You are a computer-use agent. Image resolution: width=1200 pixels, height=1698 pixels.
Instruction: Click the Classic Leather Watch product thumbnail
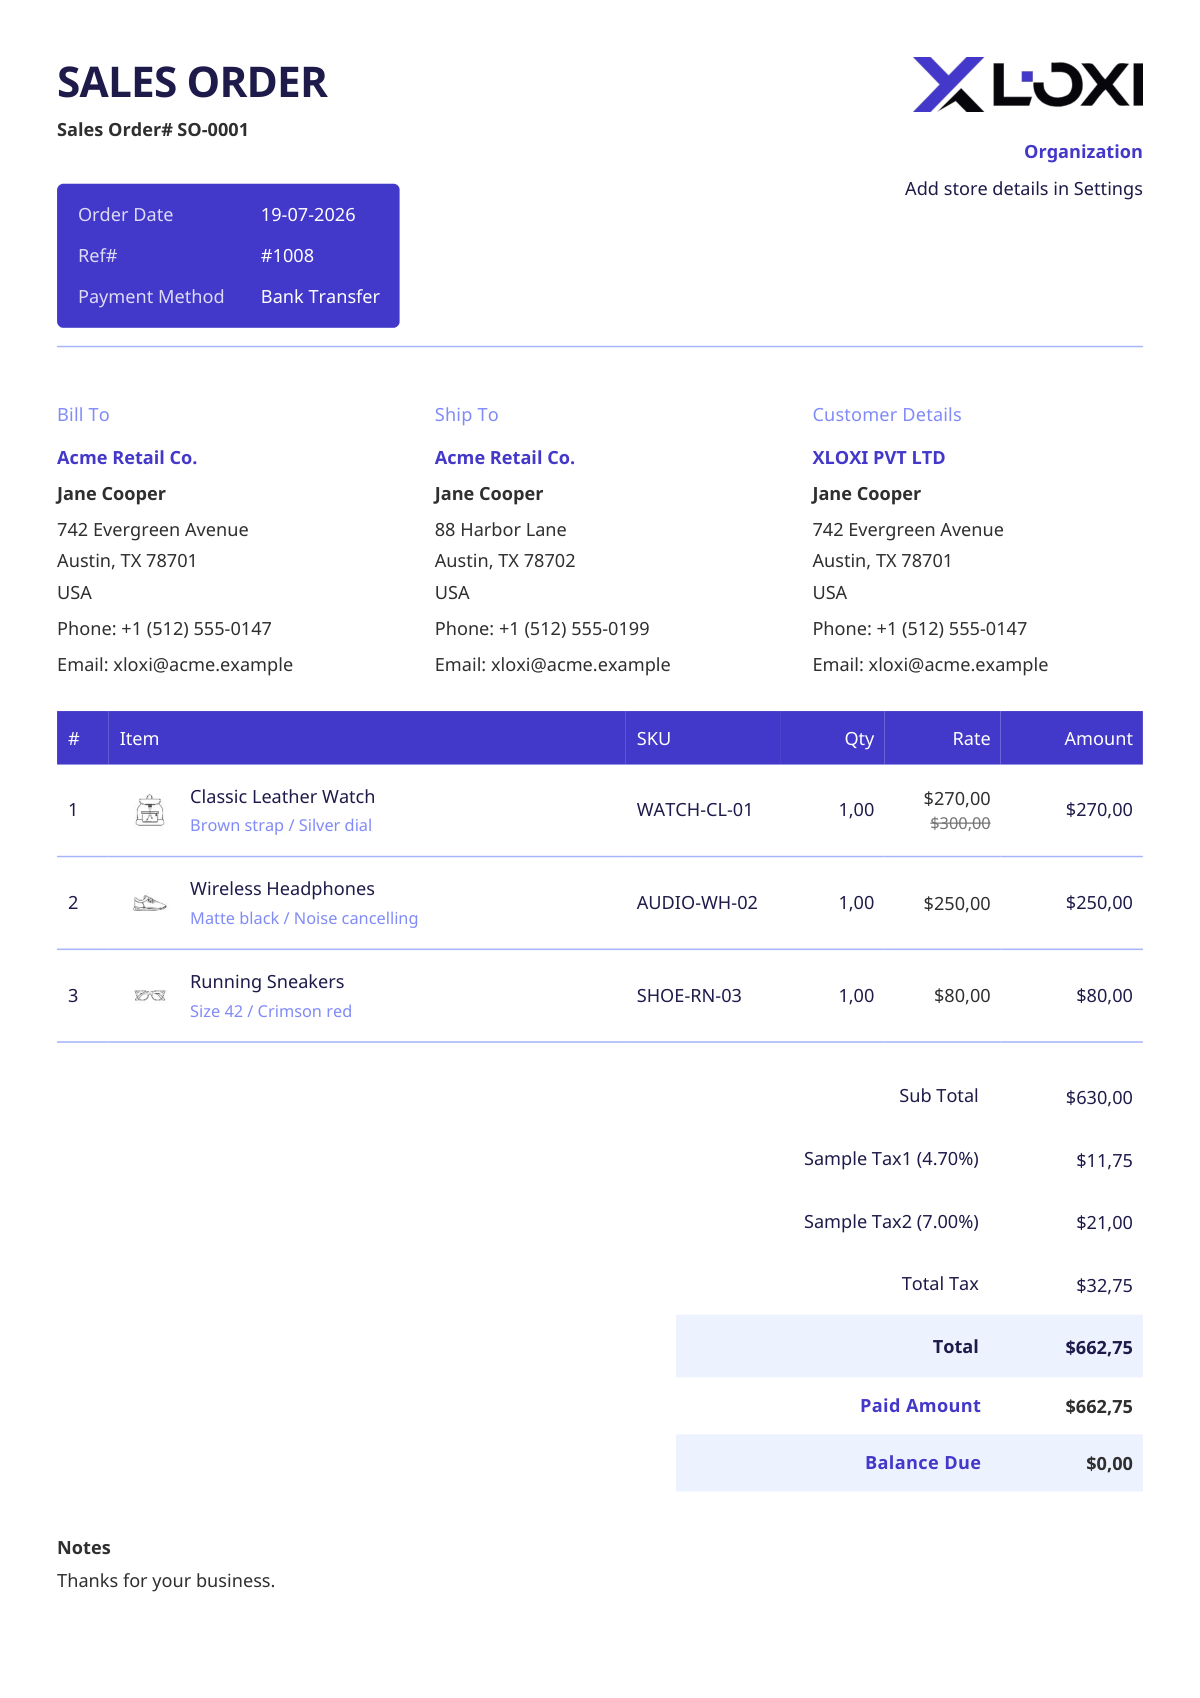(150, 810)
